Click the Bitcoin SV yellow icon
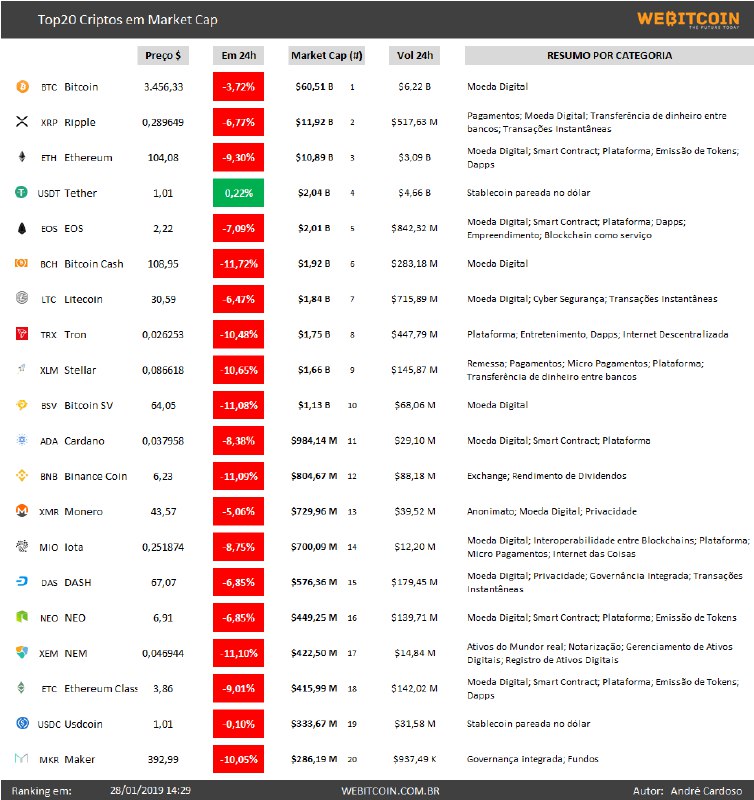 coord(22,405)
